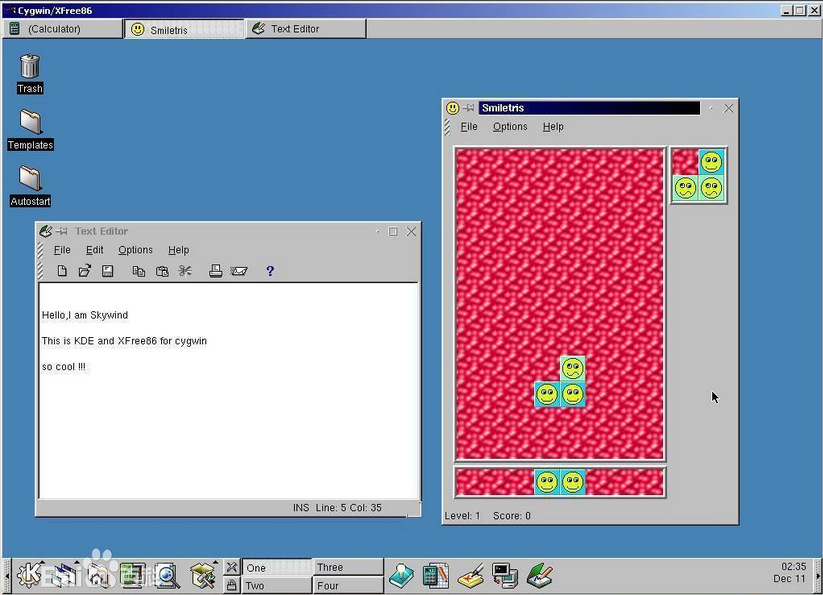Image resolution: width=823 pixels, height=595 pixels.
Task: Click the next piece preview in Smiletris
Action: (699, 175)
